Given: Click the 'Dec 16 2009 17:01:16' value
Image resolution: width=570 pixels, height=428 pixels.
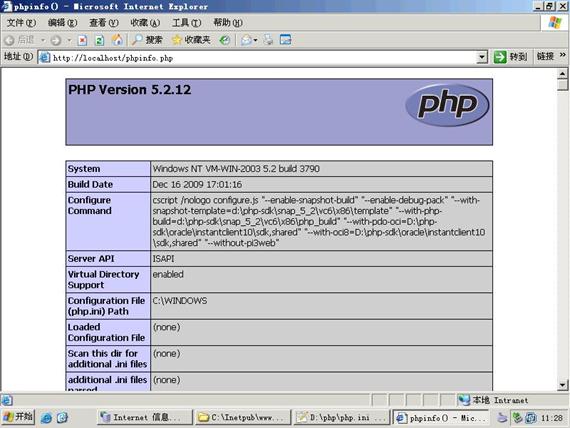Looking at the screenshot, I should (197, 184).
